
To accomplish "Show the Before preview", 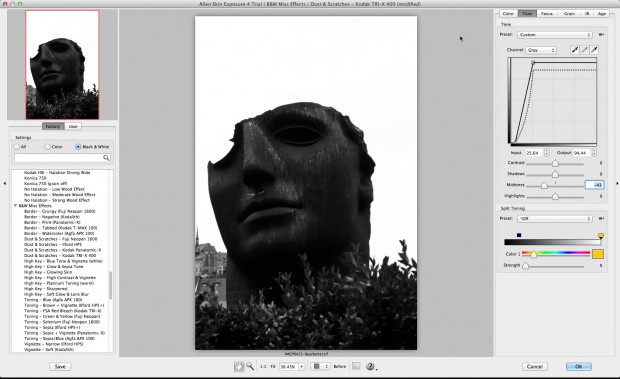I will point(340,367).
